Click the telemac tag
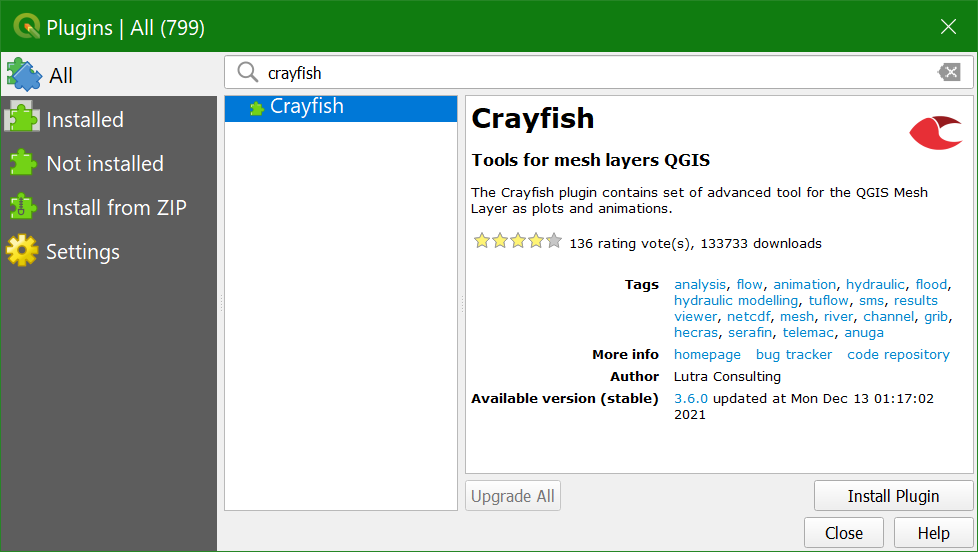 [x=808, y=333]
